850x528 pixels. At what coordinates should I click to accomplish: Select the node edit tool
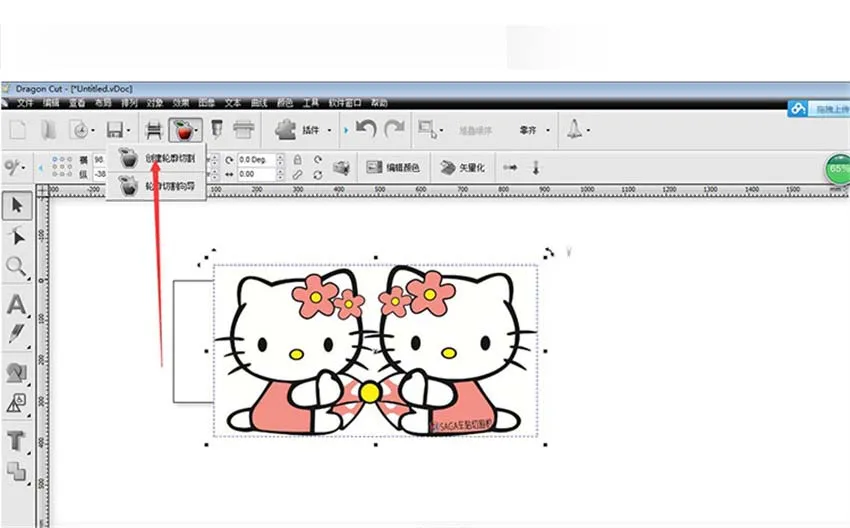pyautogui.click(x=17, y=236)
